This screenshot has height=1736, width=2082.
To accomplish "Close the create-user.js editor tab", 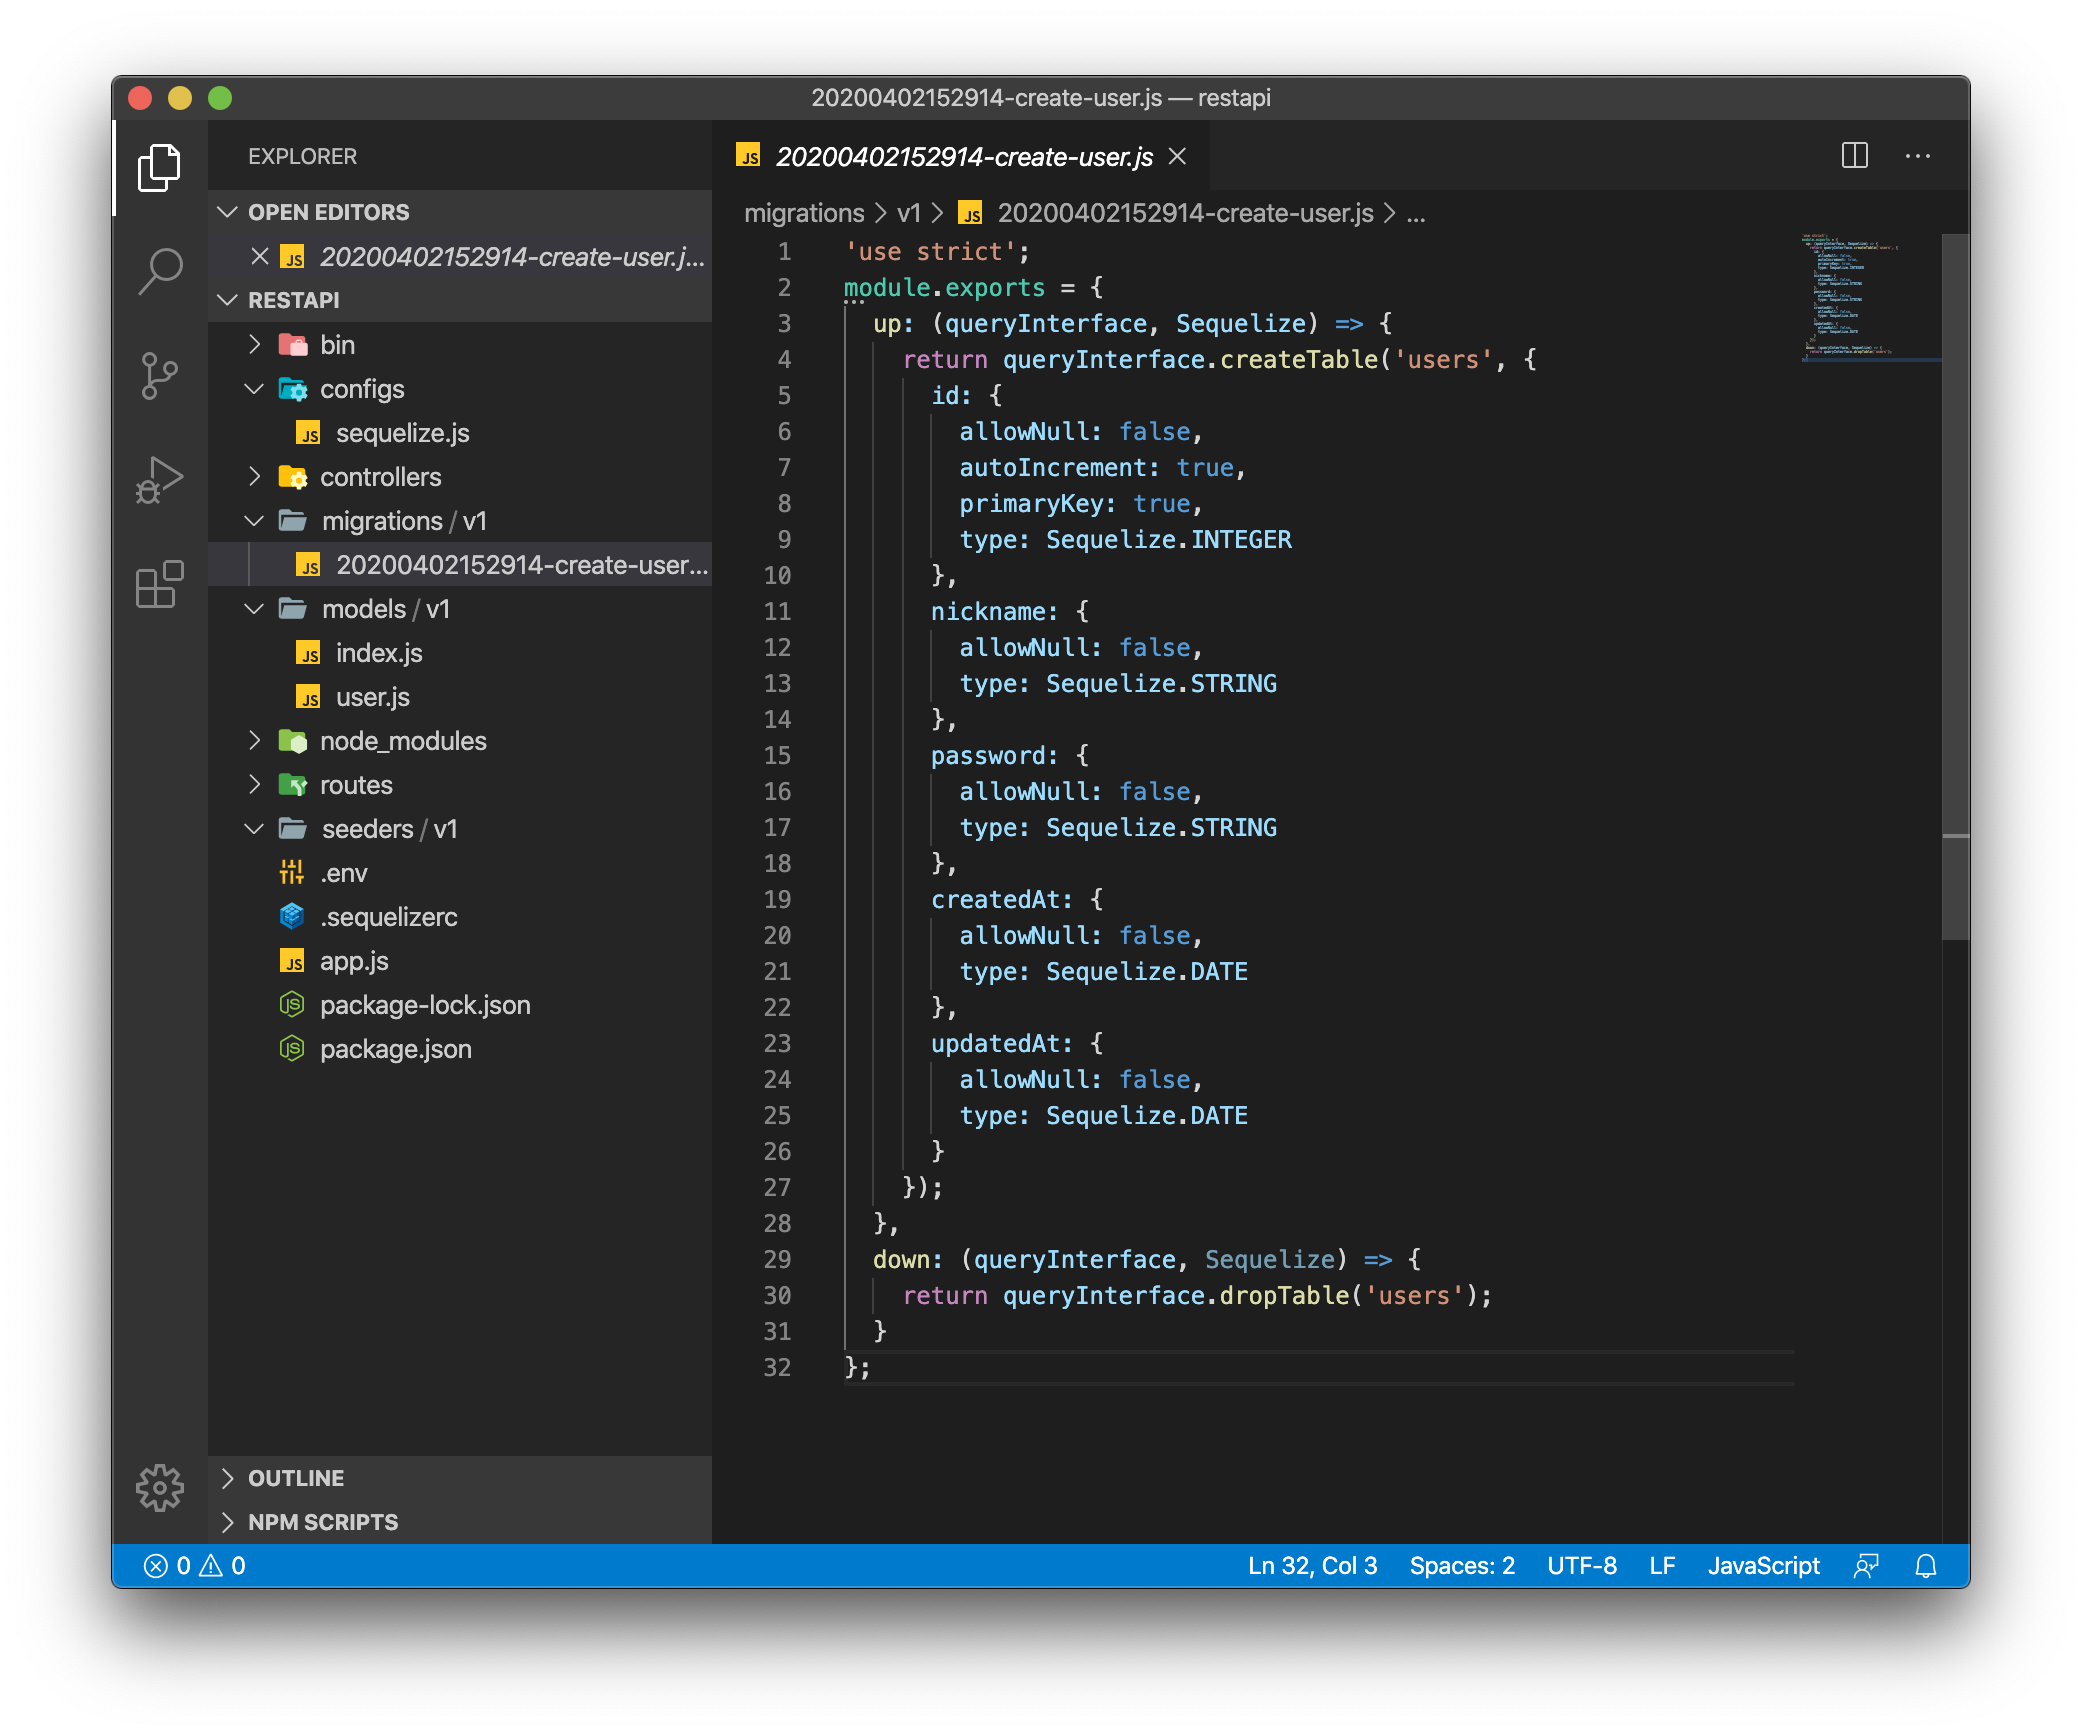I will coord(1178,157).
